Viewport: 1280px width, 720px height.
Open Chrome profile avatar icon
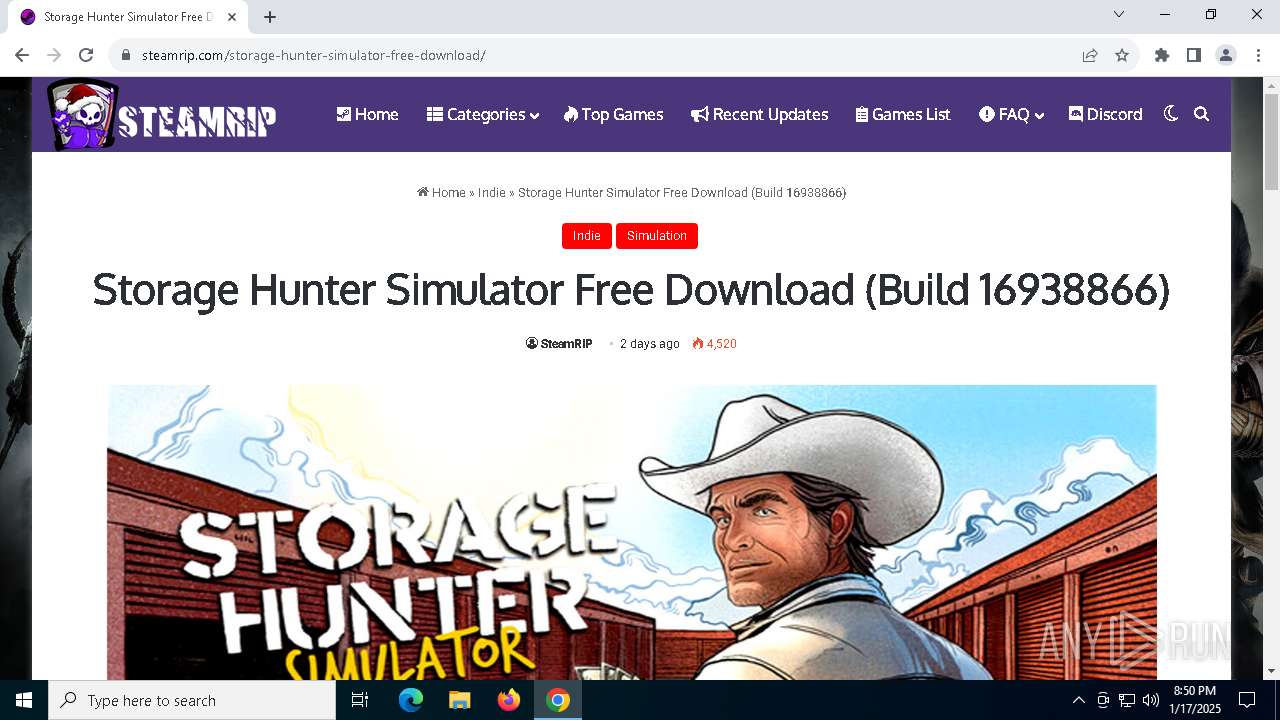[x=1226, y=55]
